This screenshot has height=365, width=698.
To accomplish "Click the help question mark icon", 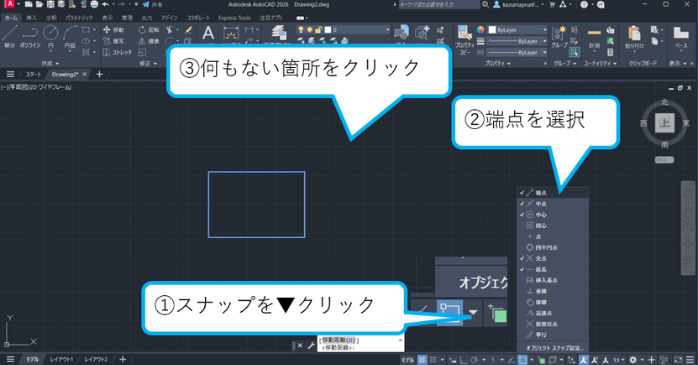I will [x=584, y=4].
